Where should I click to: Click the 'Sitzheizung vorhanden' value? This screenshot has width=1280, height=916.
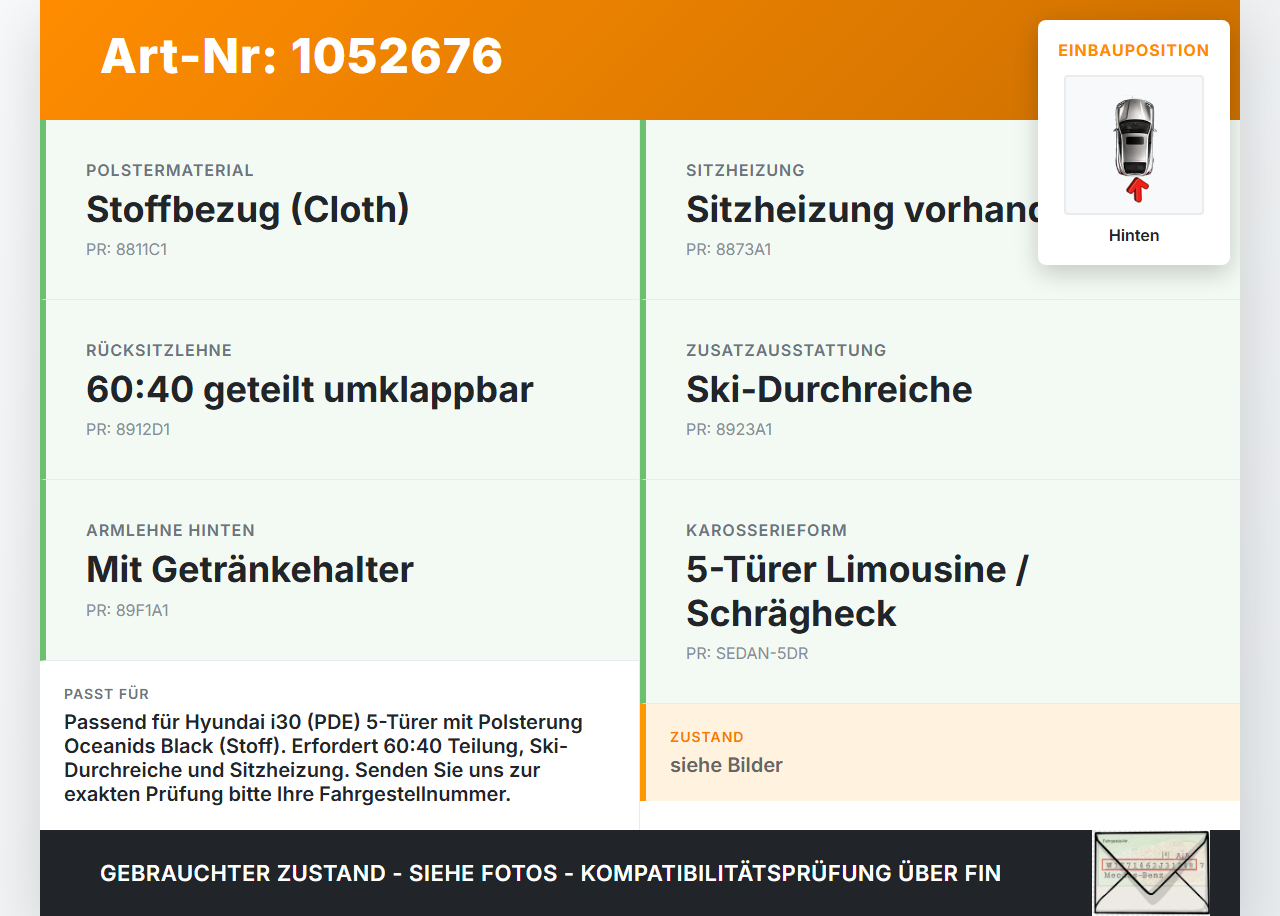(865, 210)
